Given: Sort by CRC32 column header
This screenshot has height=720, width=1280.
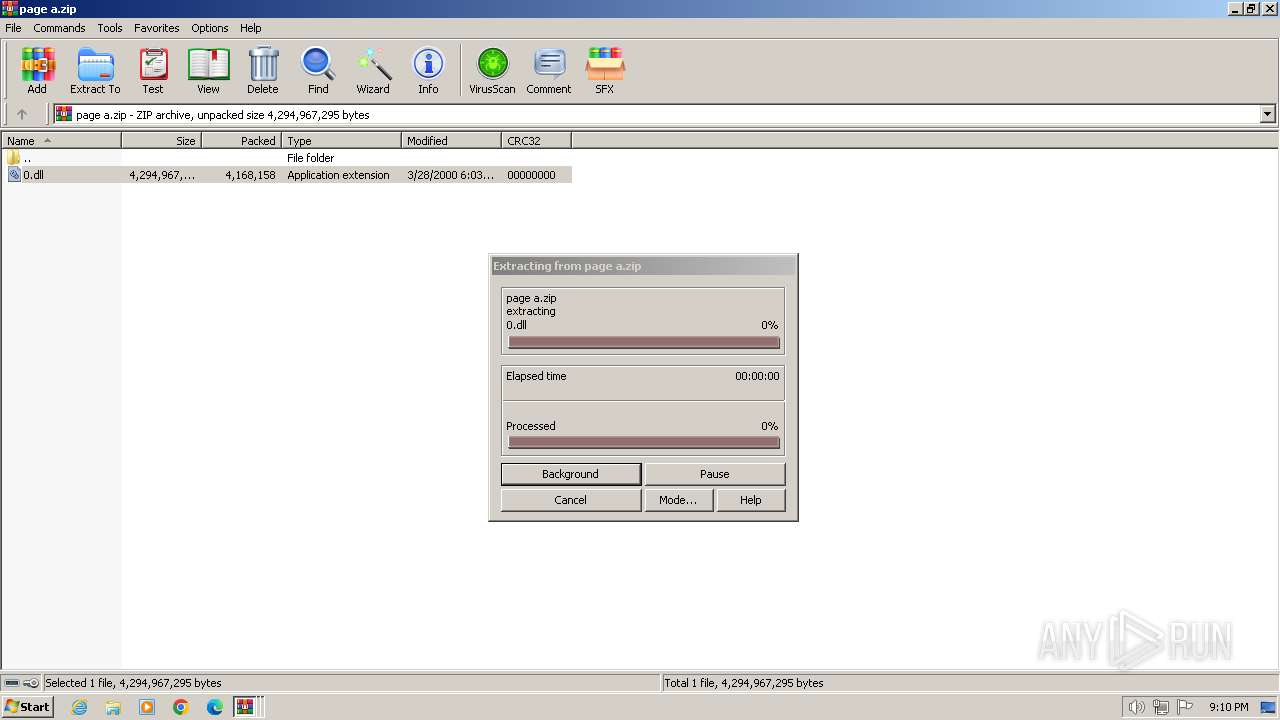Looking at the screenshot, I should pyautogui.click(x=536, y=141).
